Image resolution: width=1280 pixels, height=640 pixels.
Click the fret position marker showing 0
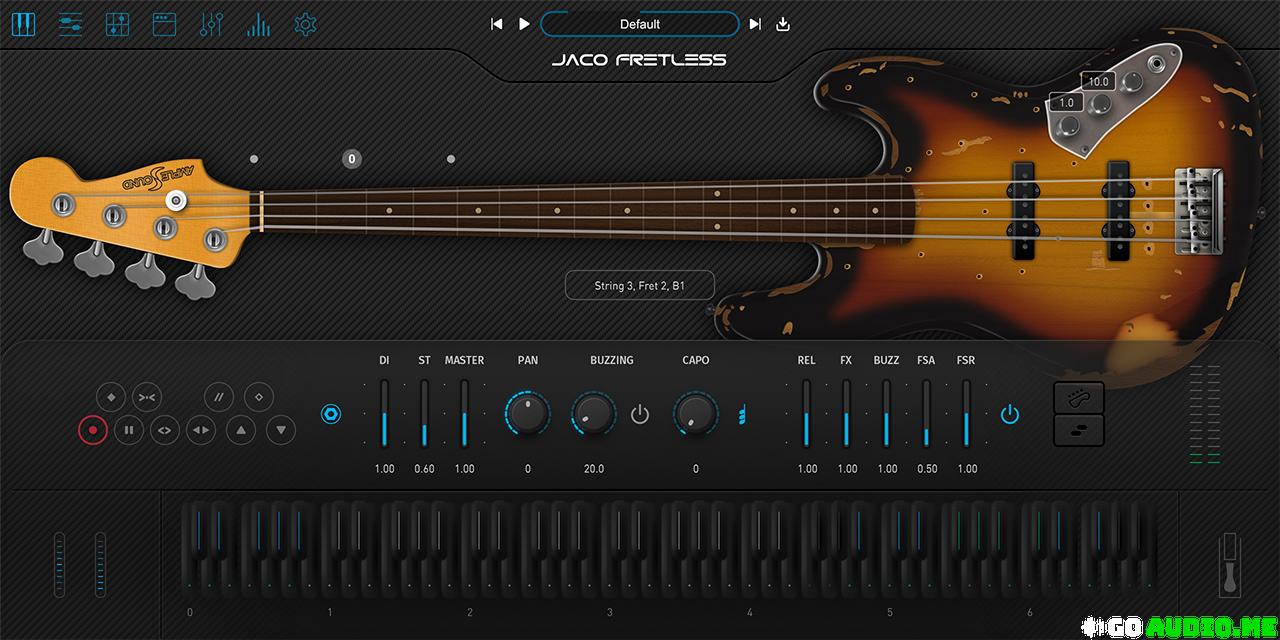pos(351,159)
